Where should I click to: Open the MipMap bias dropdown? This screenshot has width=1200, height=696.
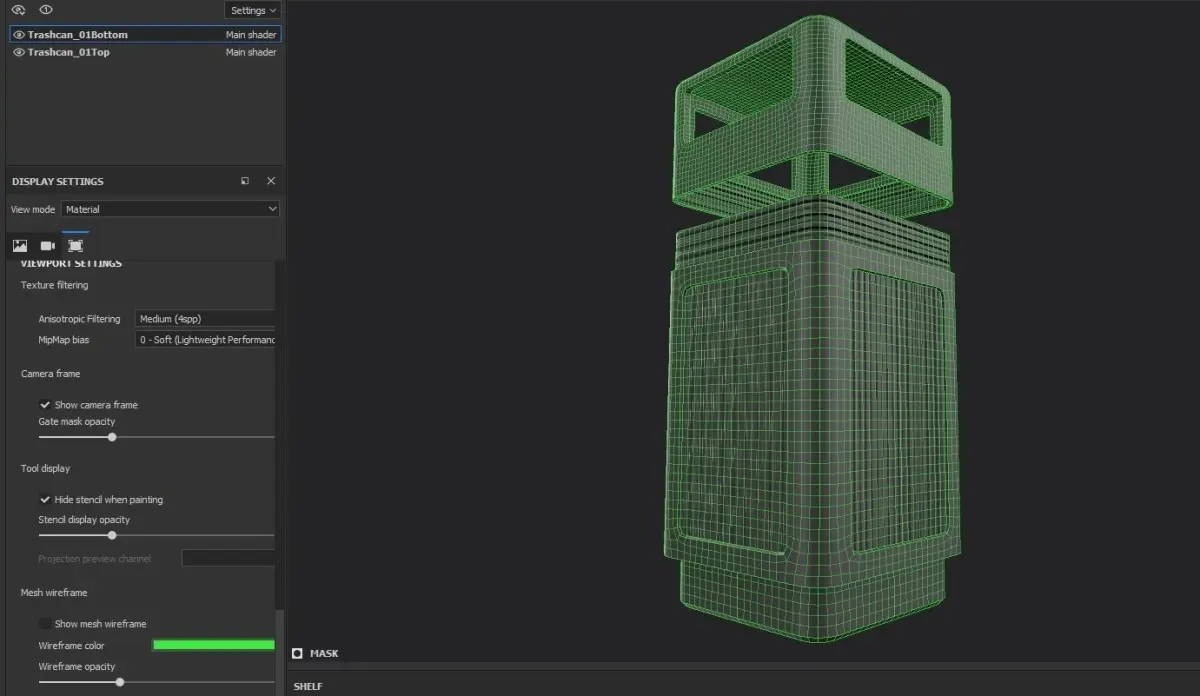click(204, 339)
